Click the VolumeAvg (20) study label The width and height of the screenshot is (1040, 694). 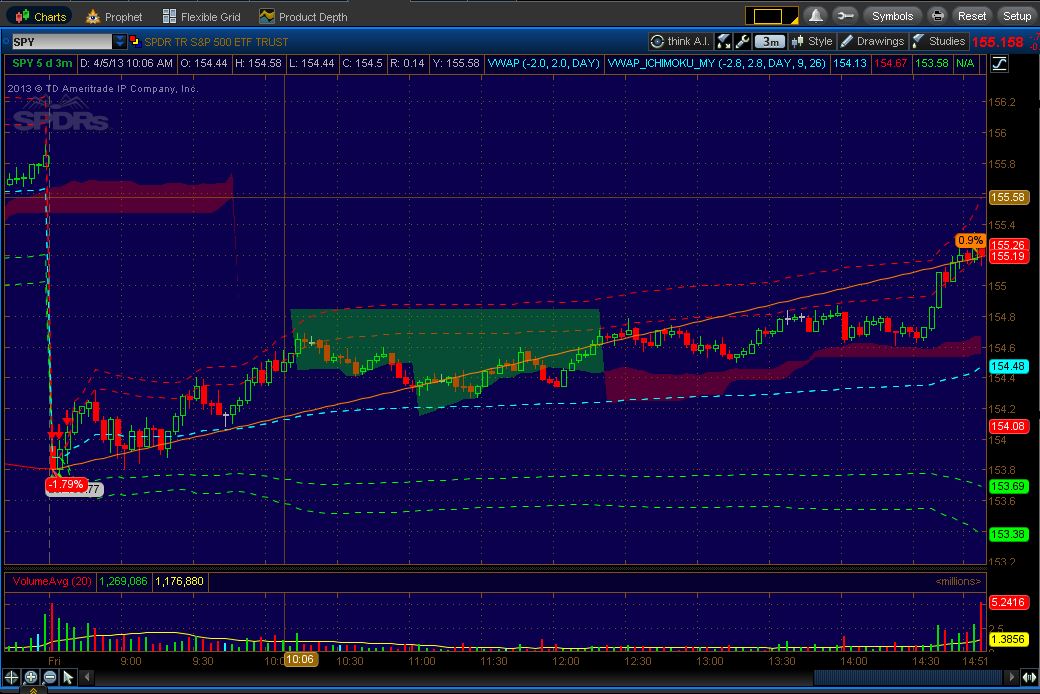click(52, 581)
